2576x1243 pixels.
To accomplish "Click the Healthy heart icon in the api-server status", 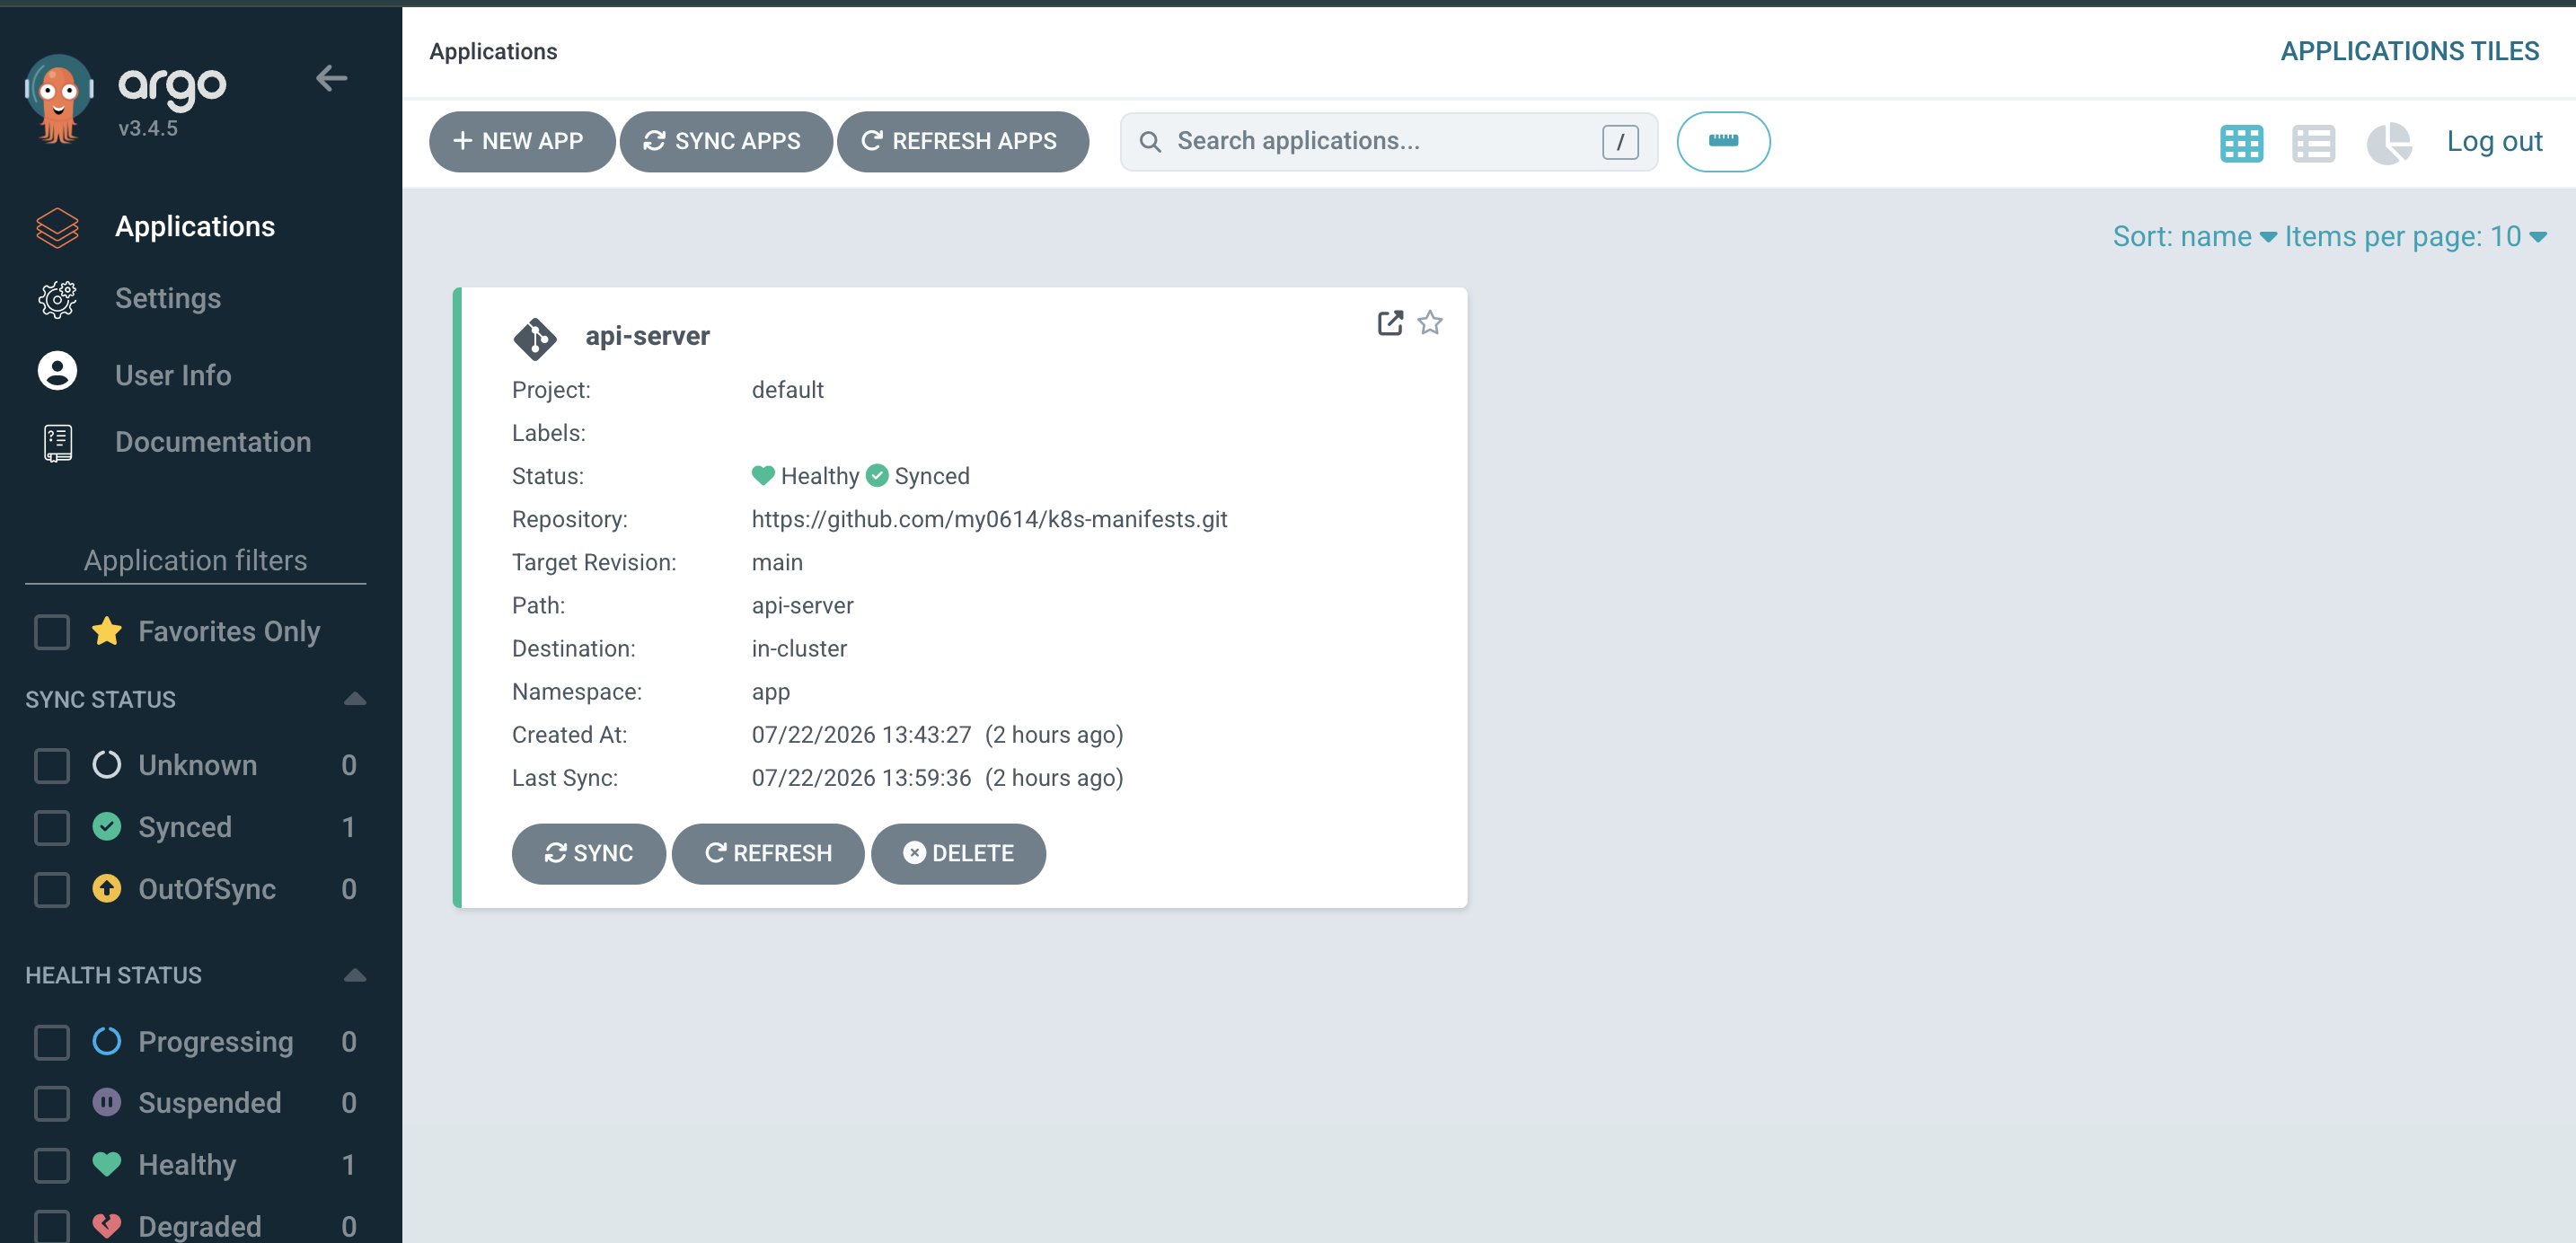I will 763,476.
